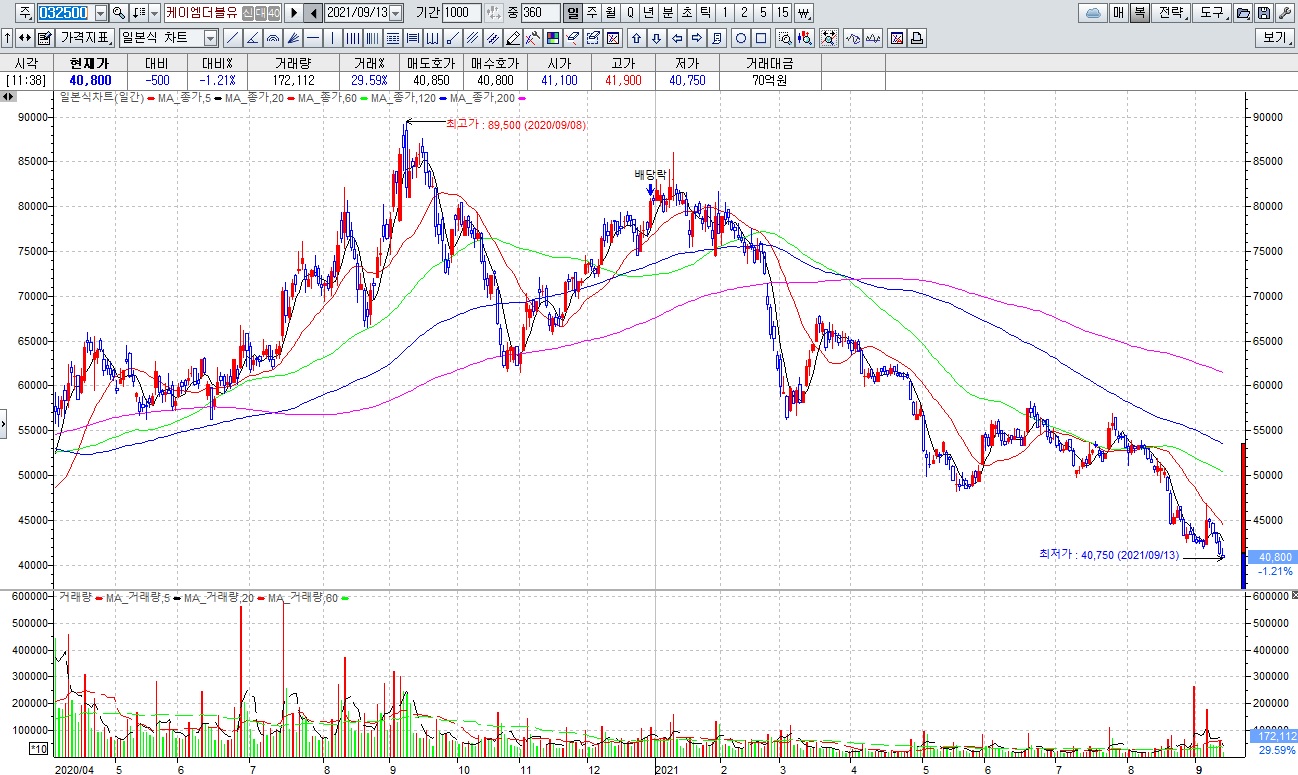This screenshot has width=1298, height=775.
Task: Toggle the minute 분 period button
Action: (x=667, y=13)
